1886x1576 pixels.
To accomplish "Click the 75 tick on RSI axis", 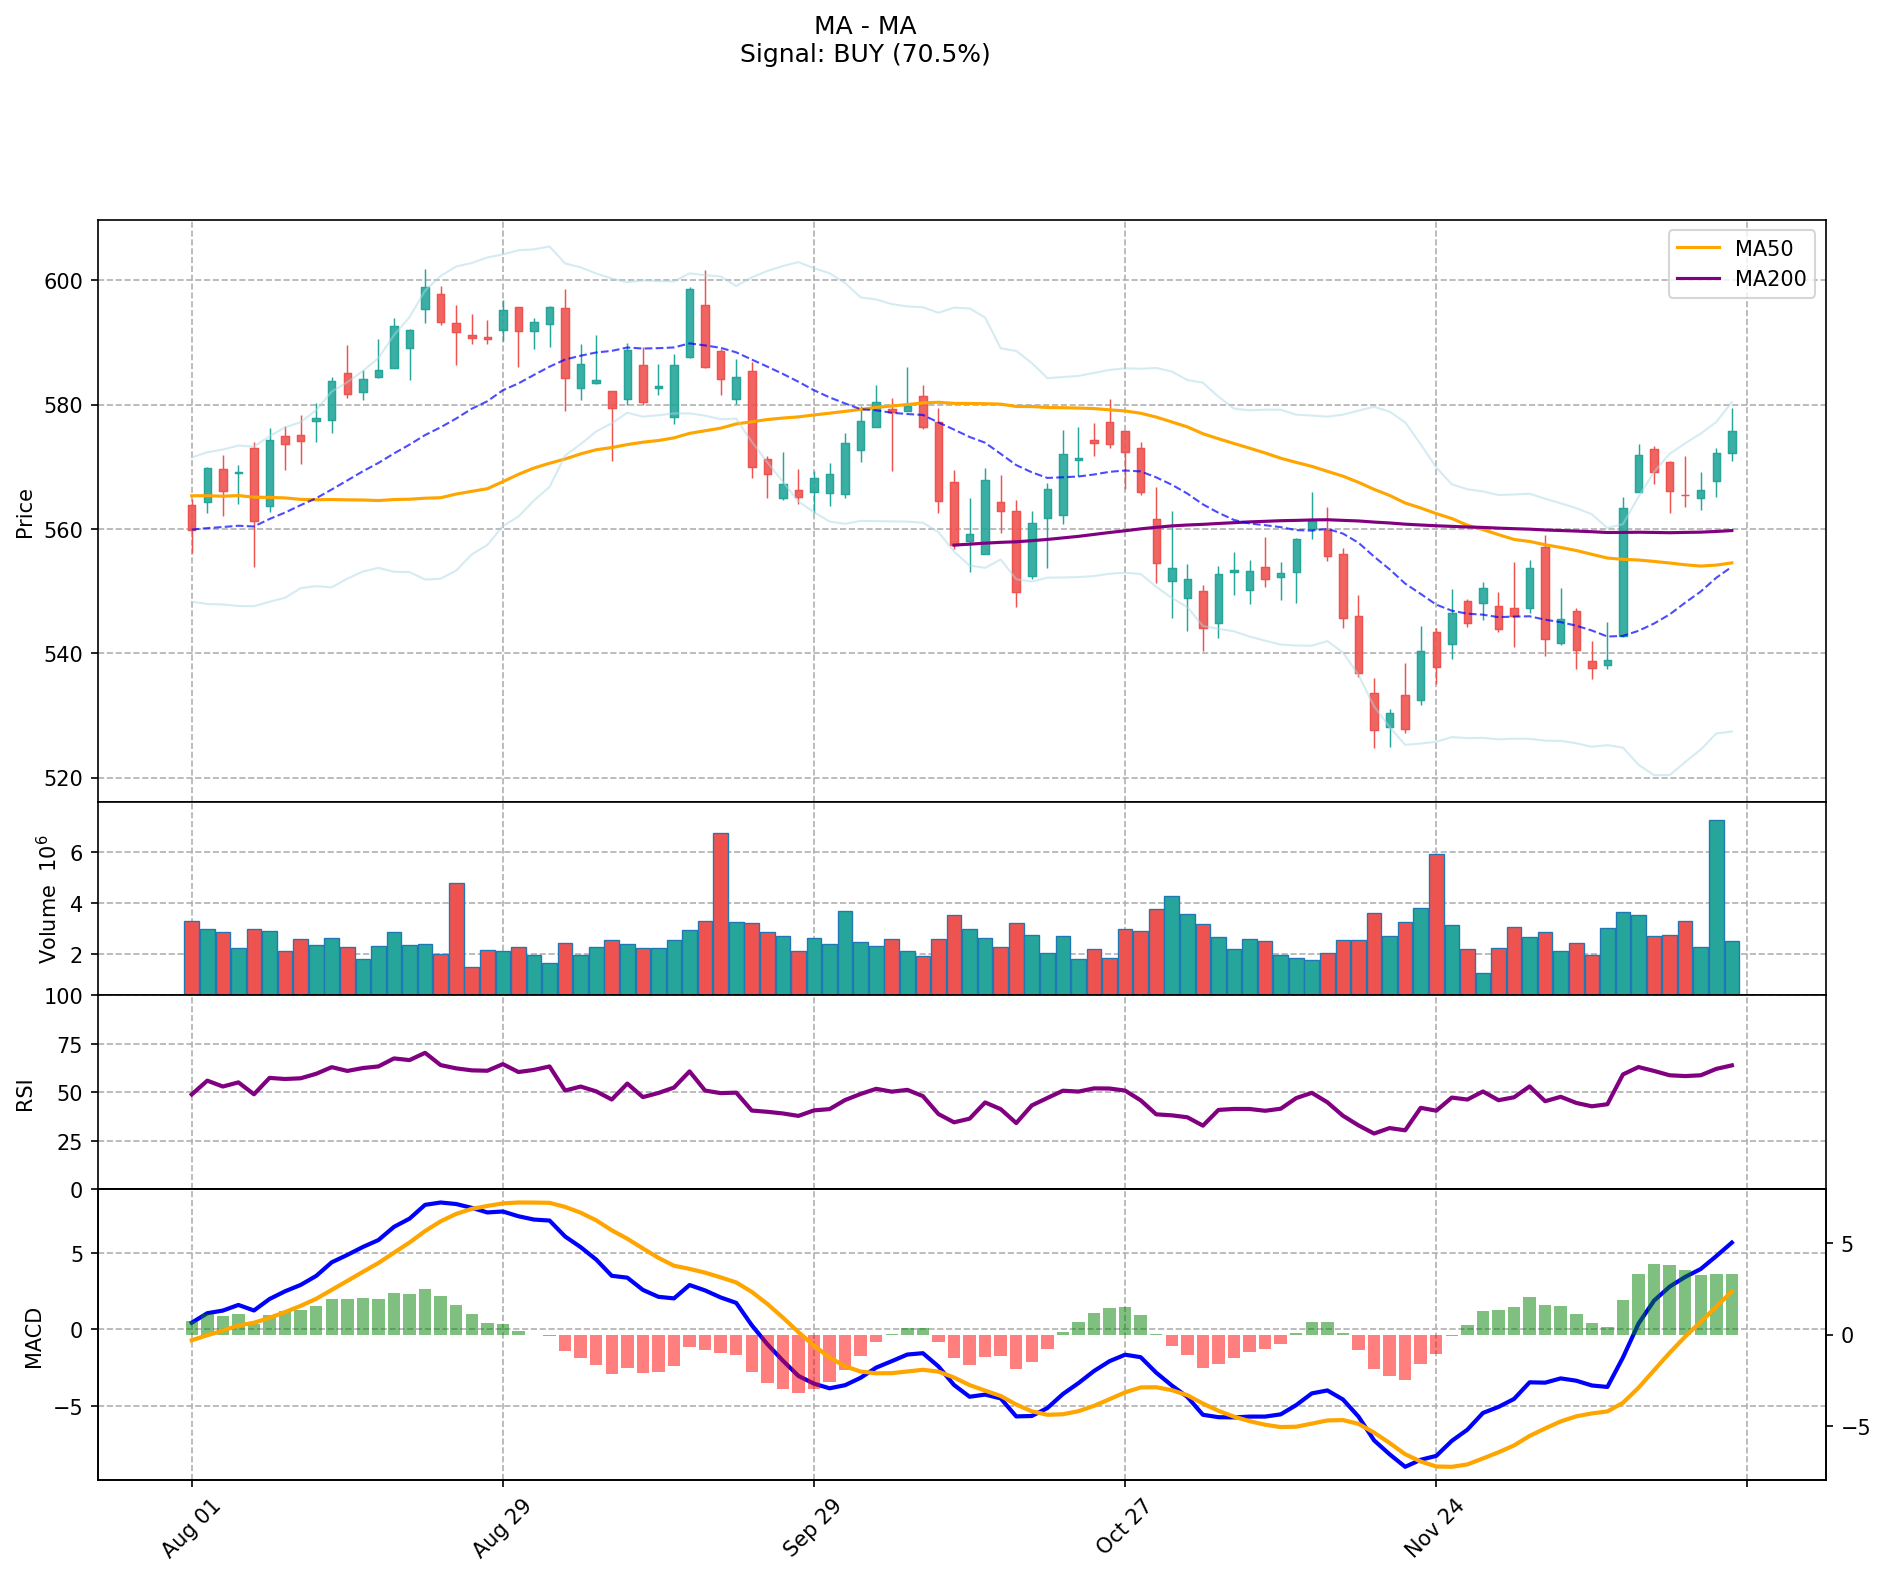I will (x=70, y=1044).
